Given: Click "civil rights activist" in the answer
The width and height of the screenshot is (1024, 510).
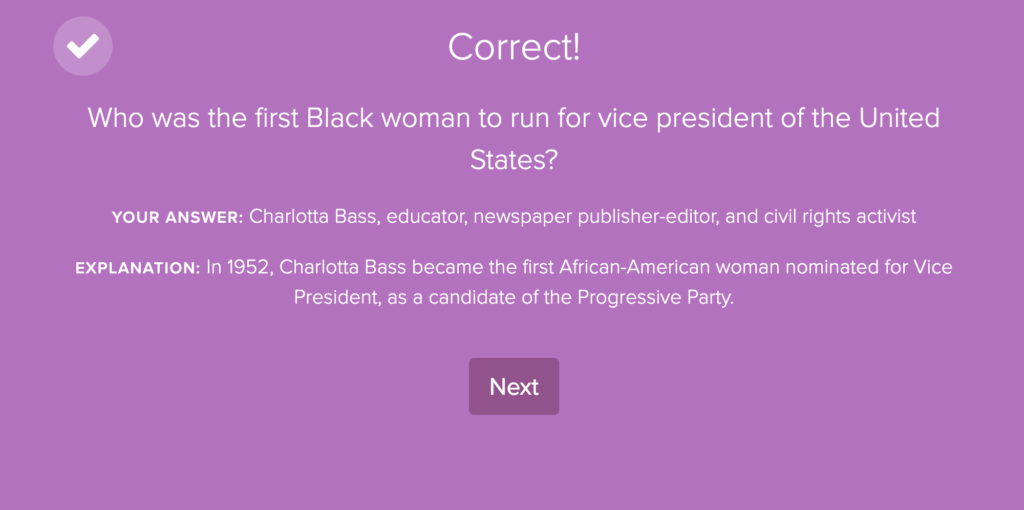Looking at the screenshot, I should click(x=840, y=217).
